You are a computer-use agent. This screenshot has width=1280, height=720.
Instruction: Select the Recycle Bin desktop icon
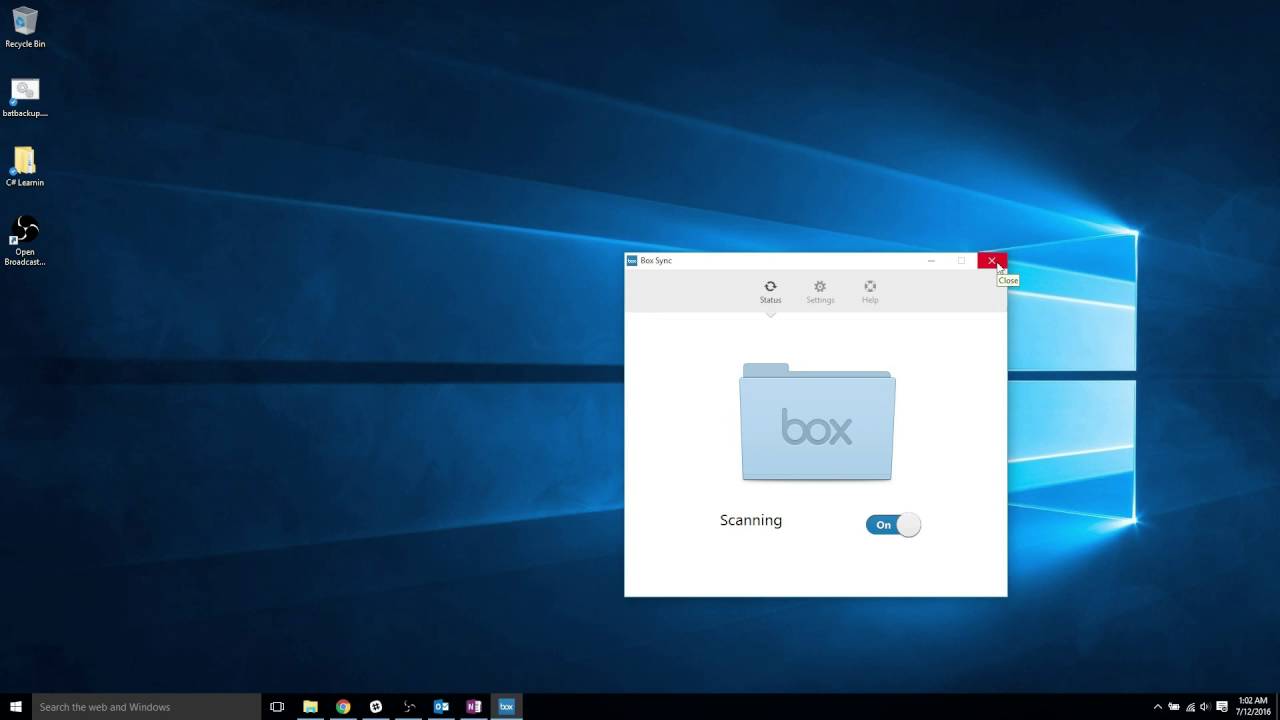25,28
